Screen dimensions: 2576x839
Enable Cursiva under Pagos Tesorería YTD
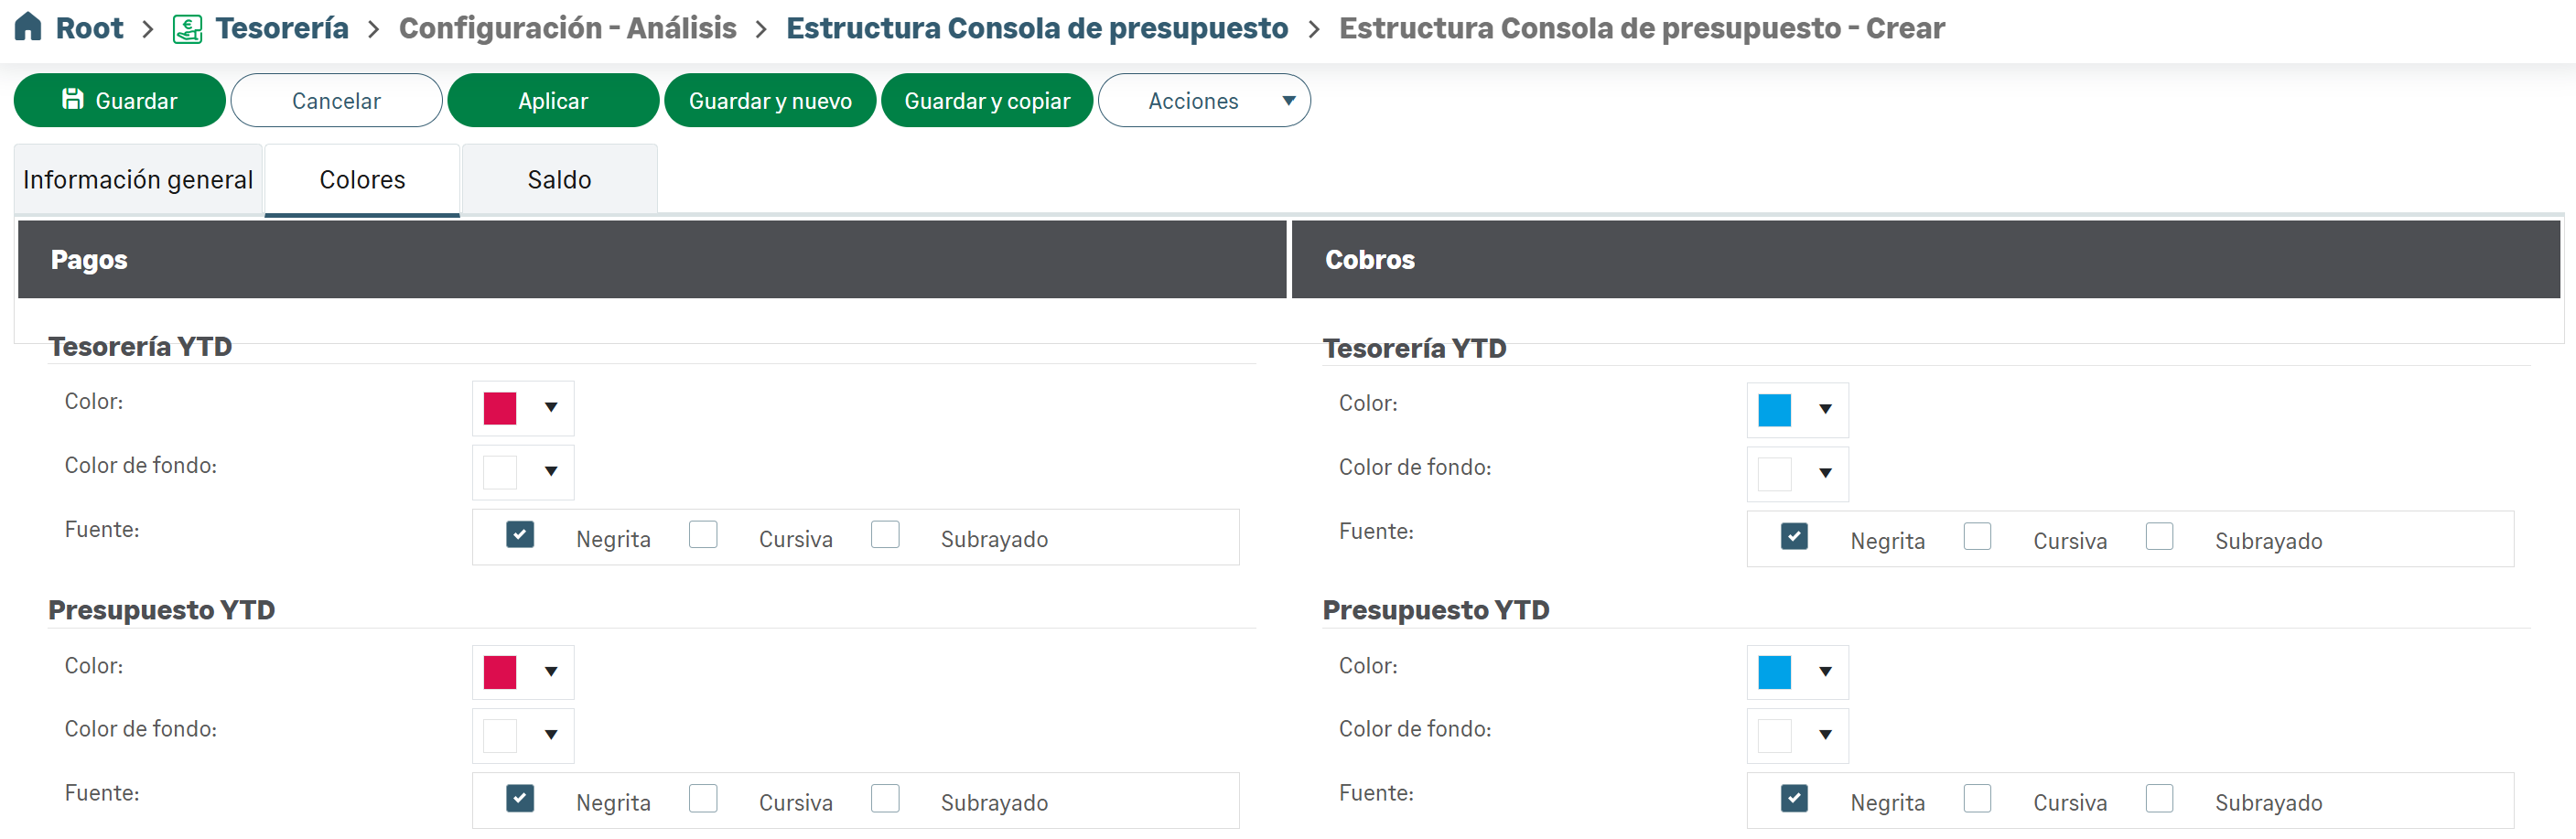pyautogui.click(x=703, y=535)
